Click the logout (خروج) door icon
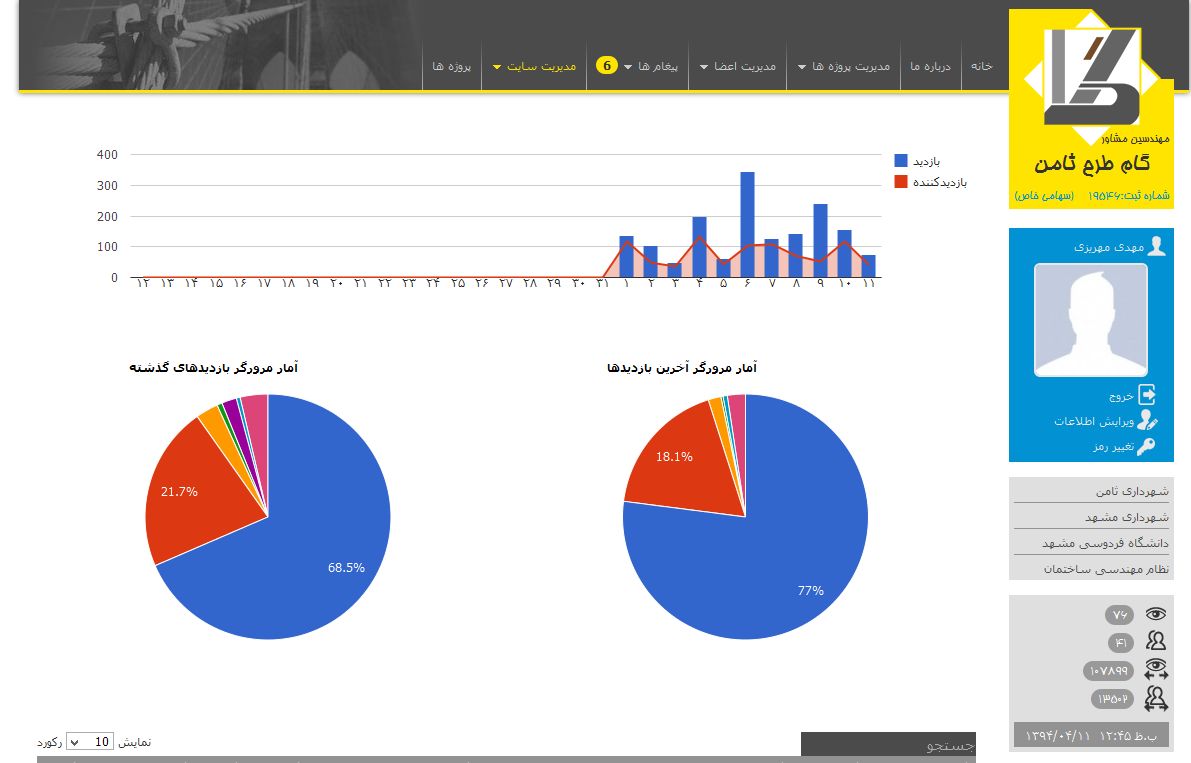 pos(1147,395)
